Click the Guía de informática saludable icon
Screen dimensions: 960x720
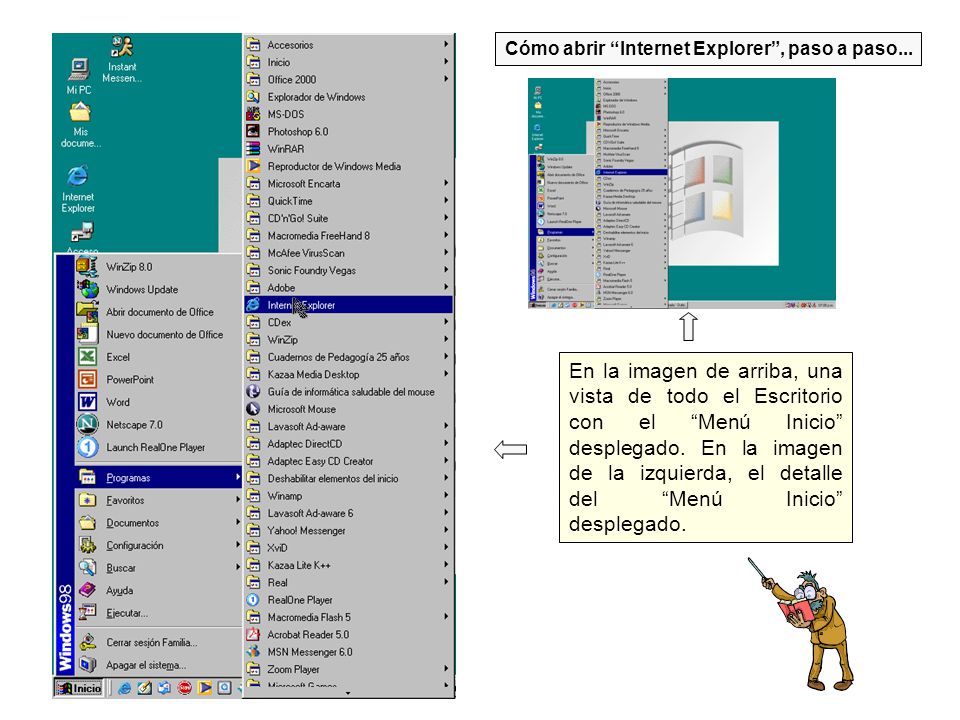click(253, 391)
